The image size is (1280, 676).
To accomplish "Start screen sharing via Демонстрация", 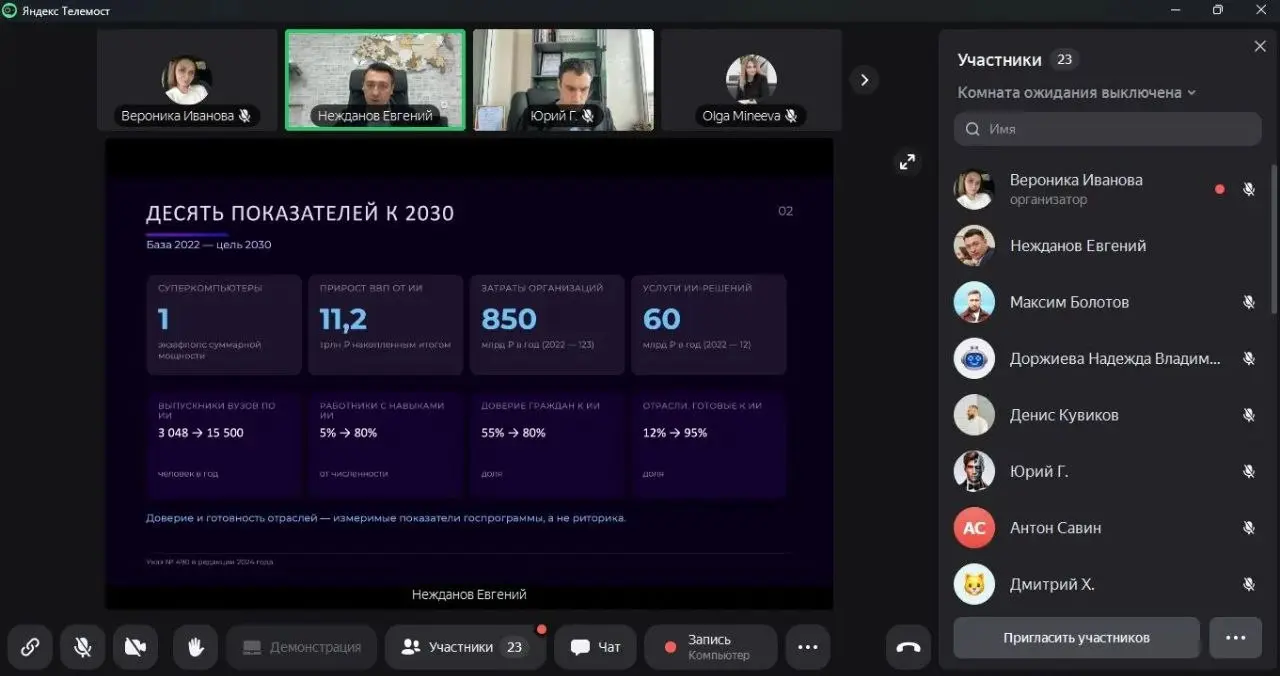I will [x=301, y=647].
